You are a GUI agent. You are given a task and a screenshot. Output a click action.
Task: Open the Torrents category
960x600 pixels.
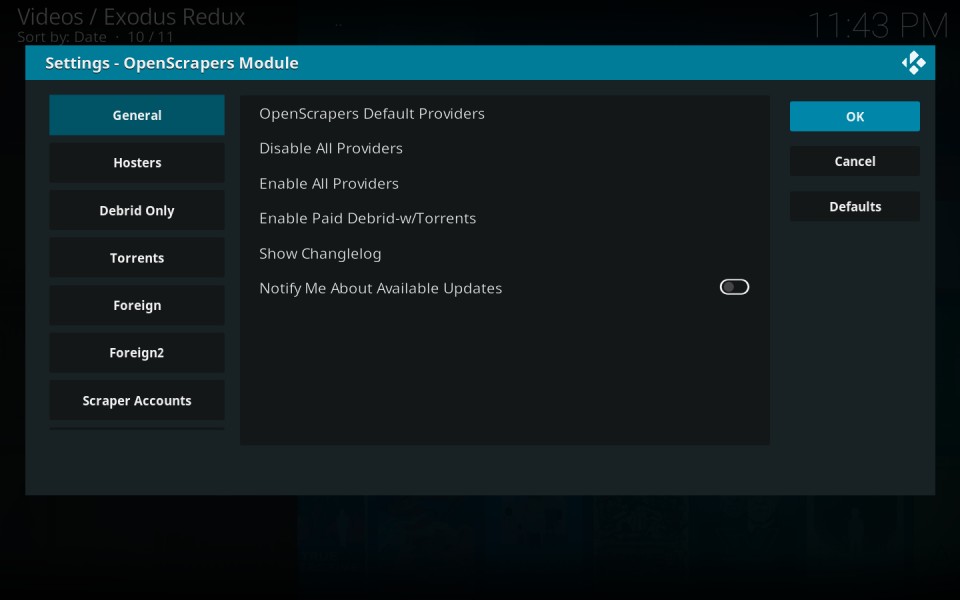point(137,258)
